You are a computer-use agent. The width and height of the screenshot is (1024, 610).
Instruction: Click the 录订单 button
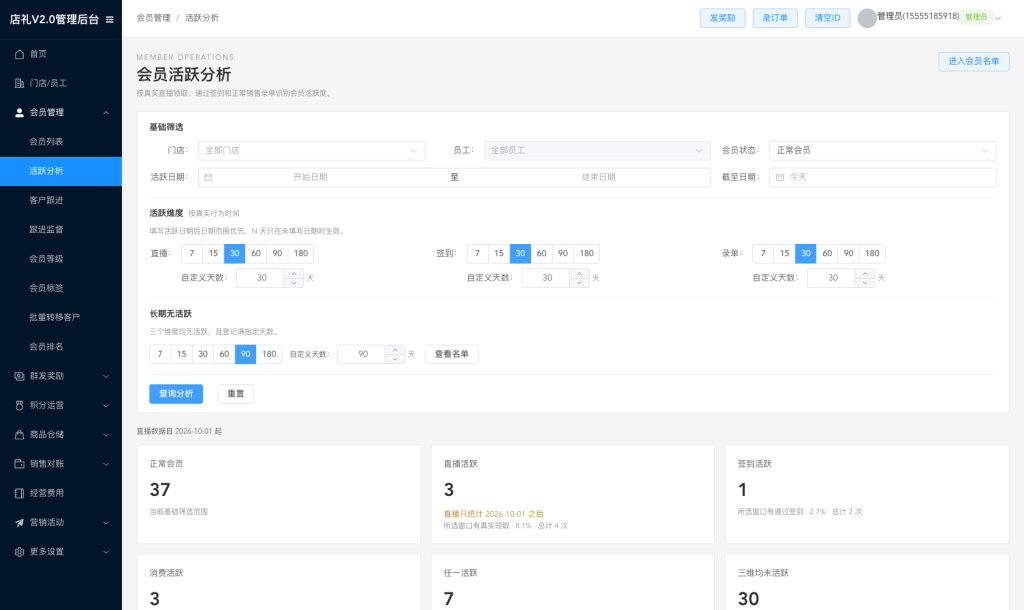click(775, 18)
